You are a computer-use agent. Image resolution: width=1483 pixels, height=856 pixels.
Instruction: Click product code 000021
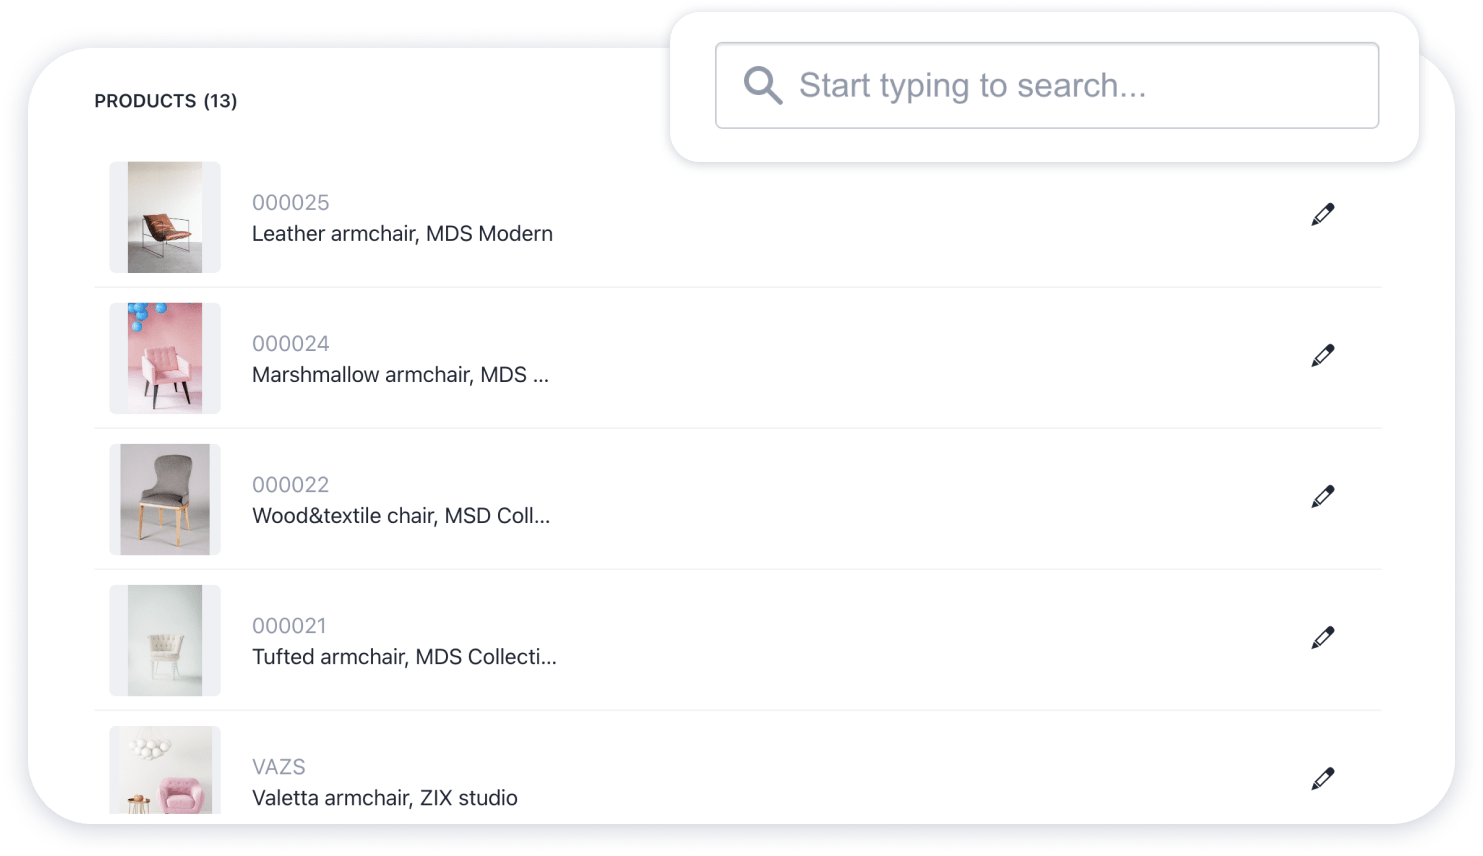pos(289,626)
